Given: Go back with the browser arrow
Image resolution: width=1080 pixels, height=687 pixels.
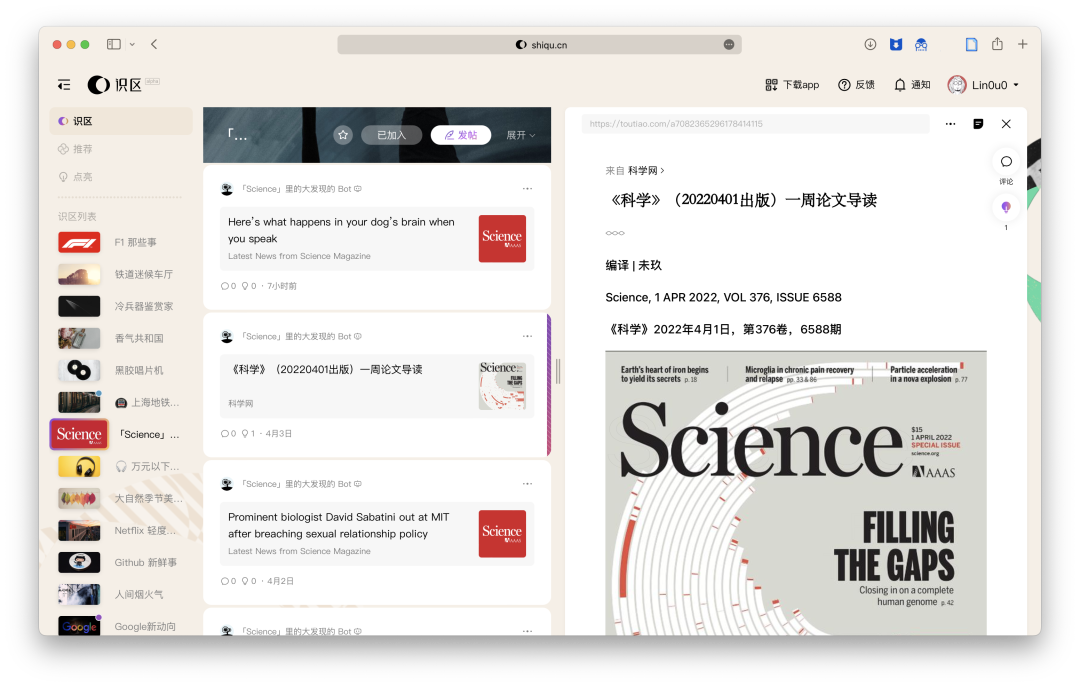Looking at the screenshot, I should click(x=154, y=44).
